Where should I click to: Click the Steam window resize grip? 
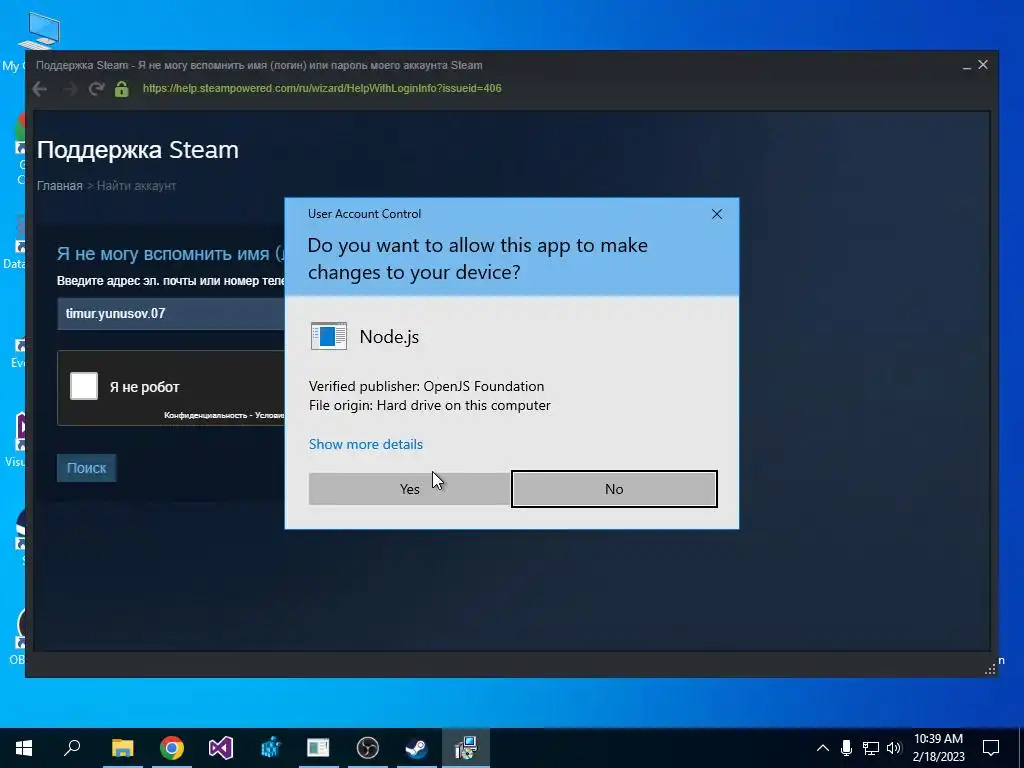990,669
